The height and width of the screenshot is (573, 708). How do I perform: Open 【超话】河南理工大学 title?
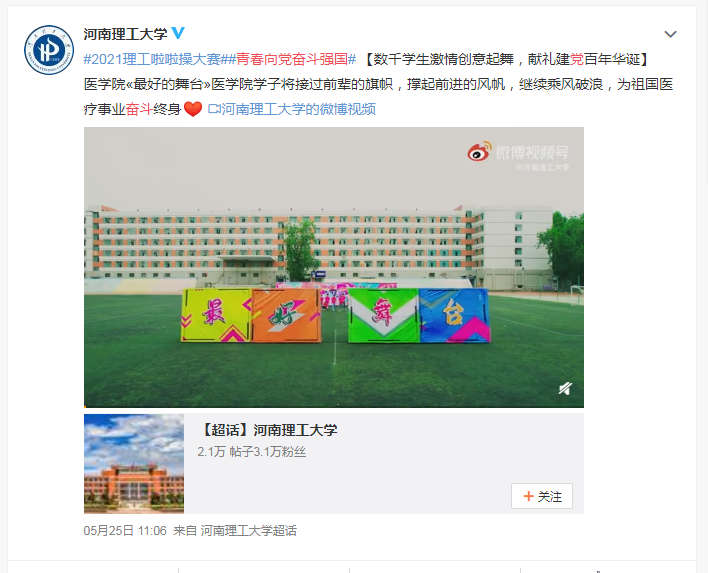(x=268, y=430)
